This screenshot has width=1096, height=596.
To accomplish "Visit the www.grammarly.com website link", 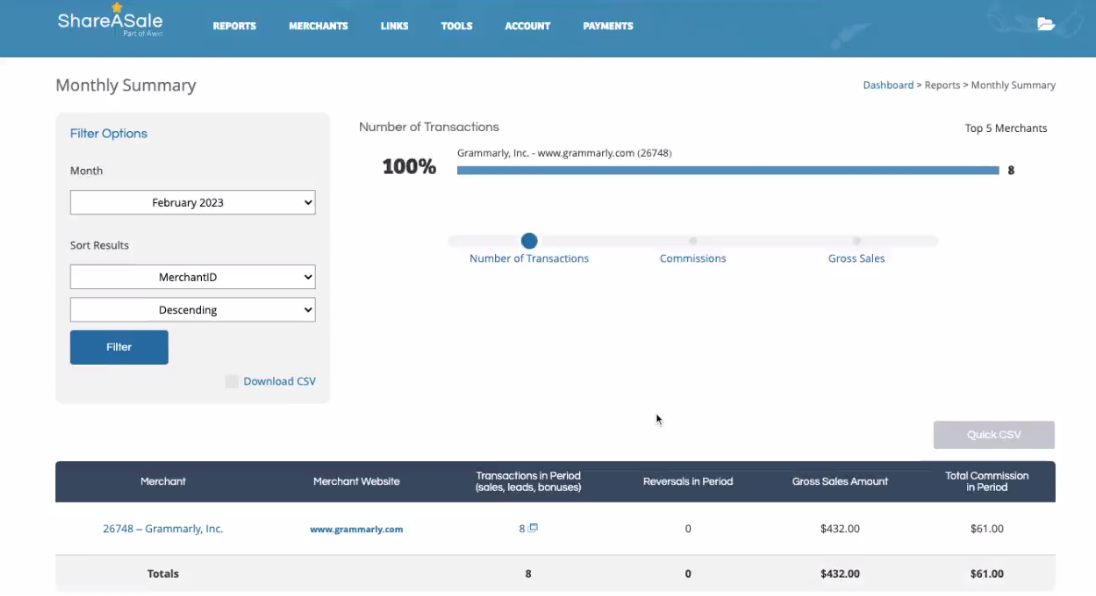I will (356, 529).
